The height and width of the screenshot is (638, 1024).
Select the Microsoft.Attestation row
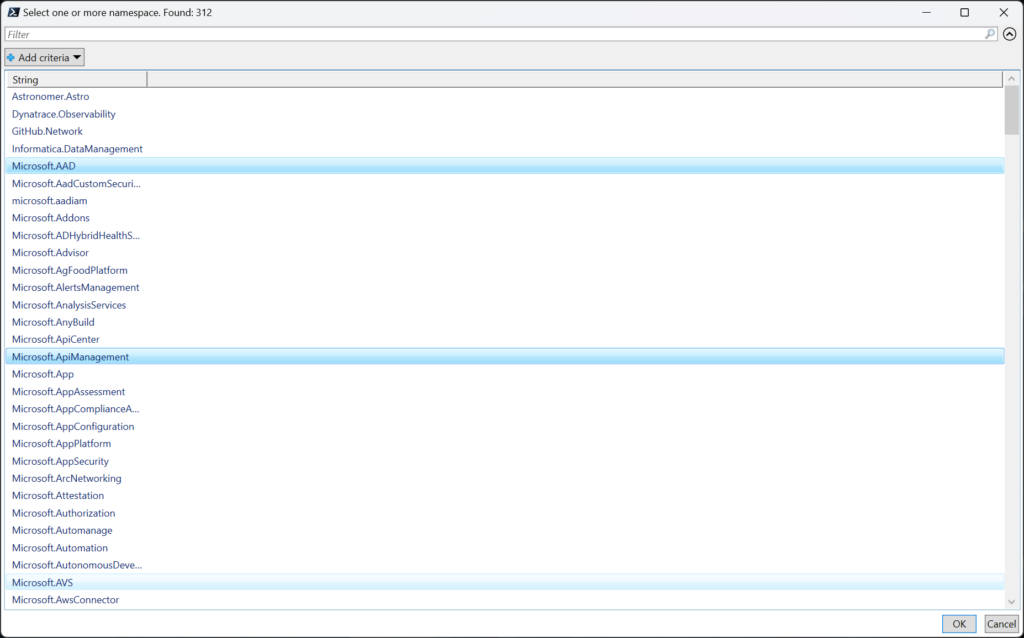(505, 496)
